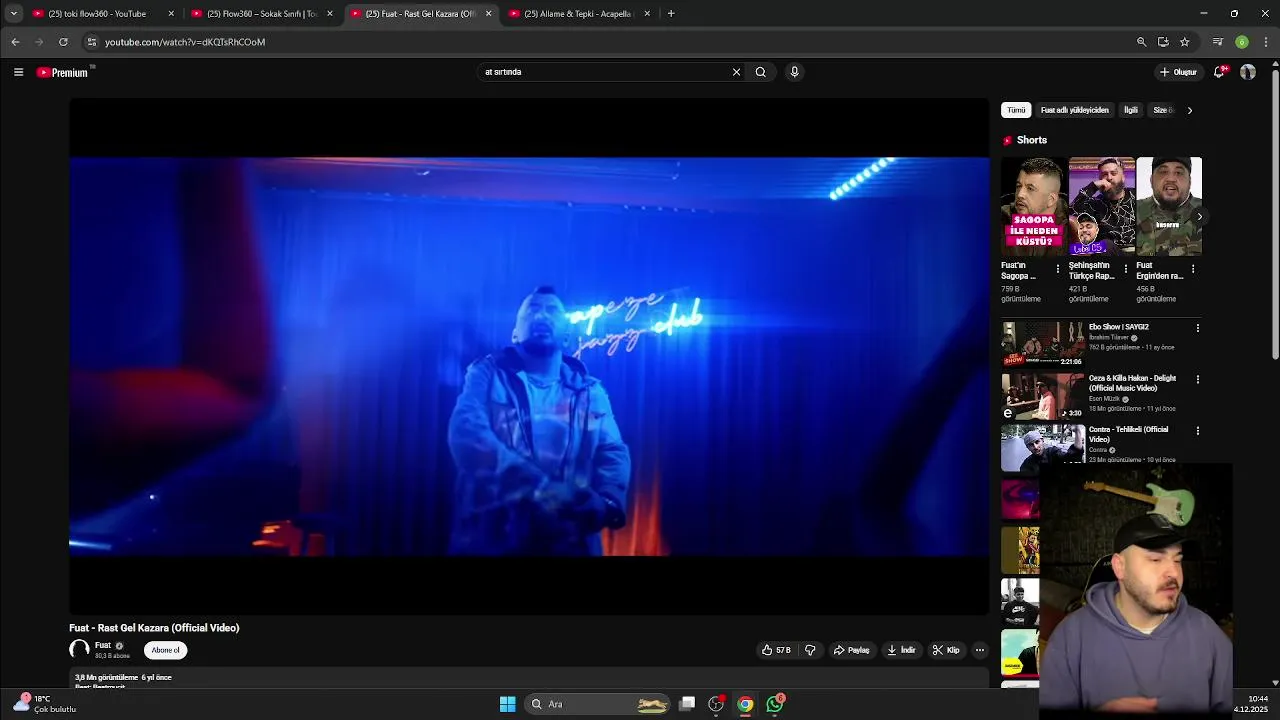Select the İlgili filter chip

[1131, 110]
